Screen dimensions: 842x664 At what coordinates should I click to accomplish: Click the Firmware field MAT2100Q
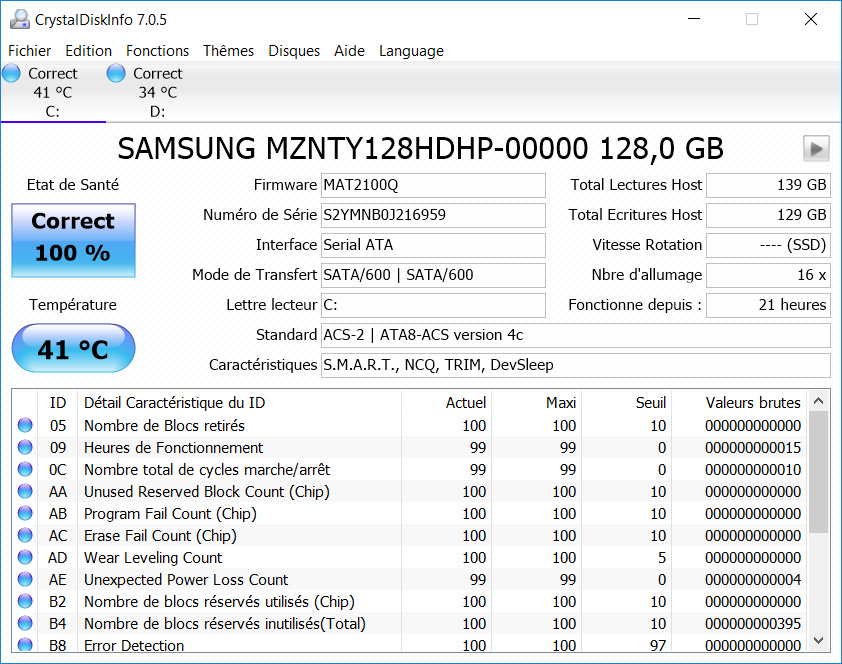click(x=433, y=185)
